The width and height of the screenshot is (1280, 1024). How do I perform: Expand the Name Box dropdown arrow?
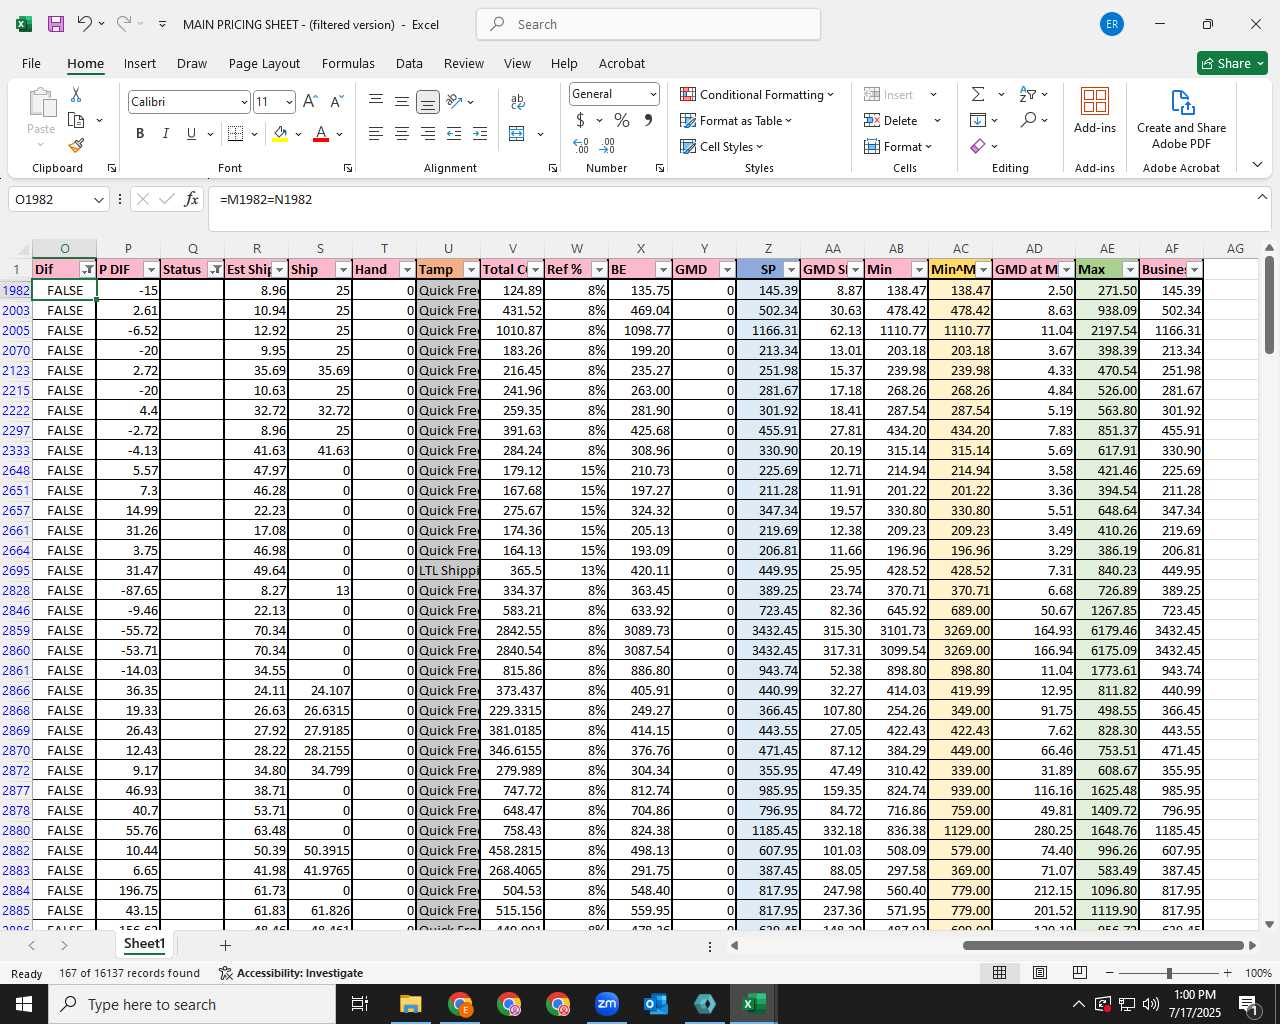(x=98, y=200)
